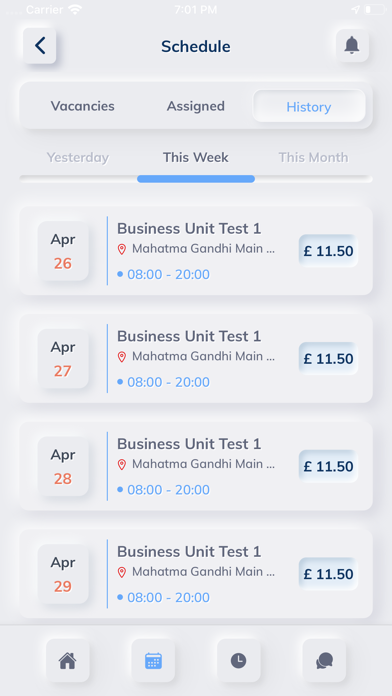Show Yesterday's history
Screen dimensions: 392x696
point(78,158)
